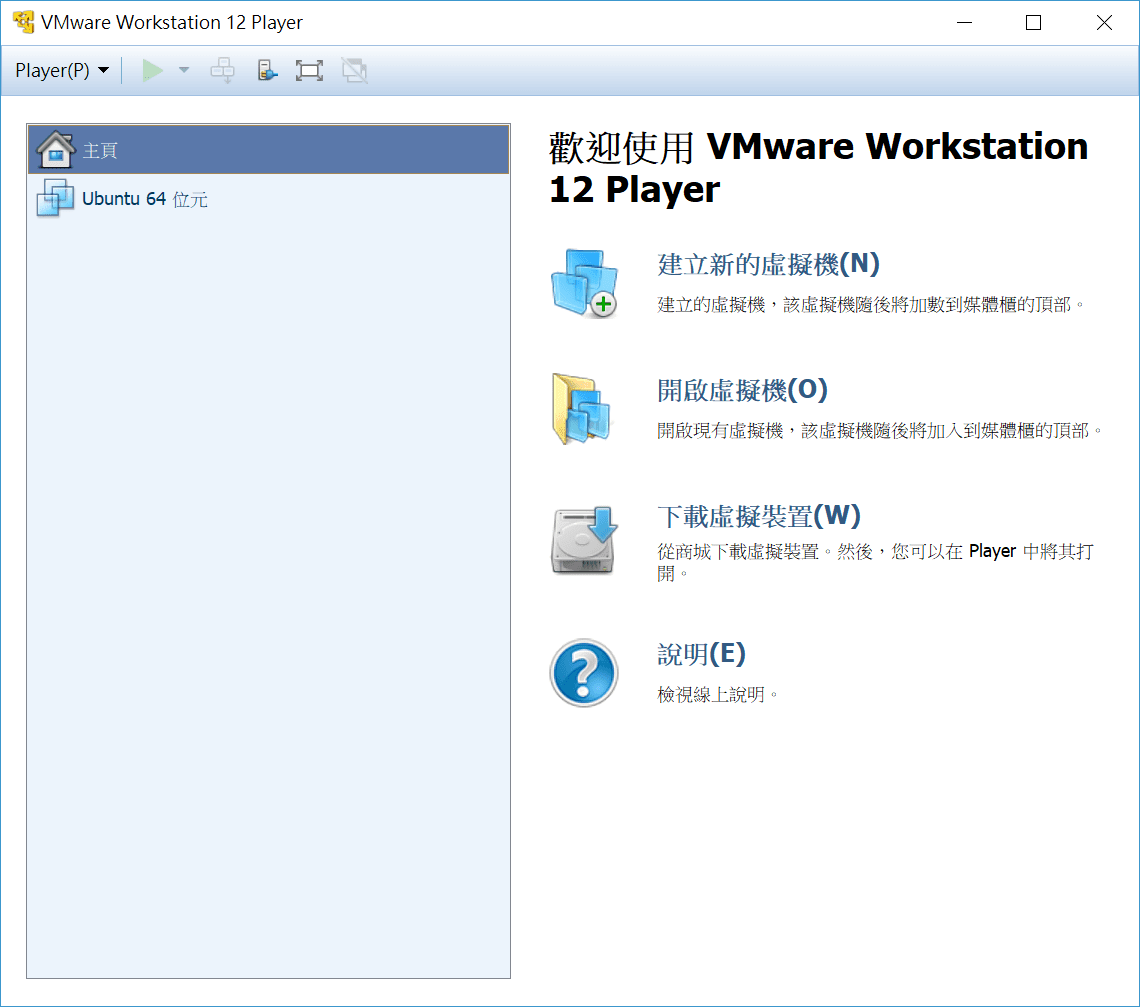
Task: Enter full screen mode via toolbar icon
Action: click(x=309, y=71)
